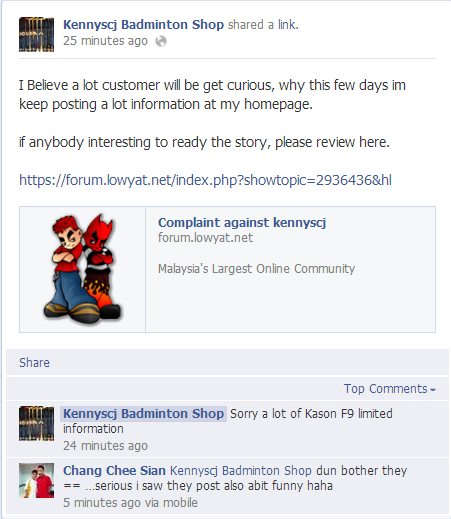451x519 pixels.
Task: Click forum.lowyat.net domain in link preview
Action: pyautogui.click(x=205, y=238)
